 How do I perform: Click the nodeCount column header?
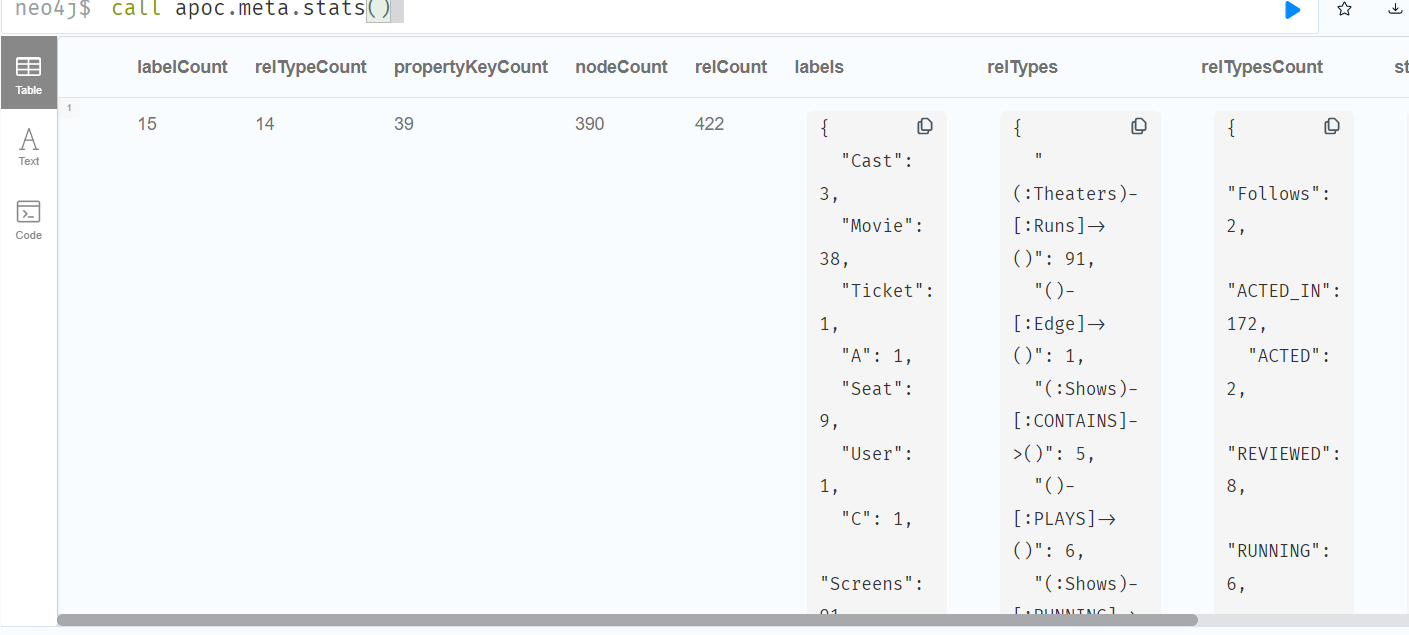[x=621, y=67]
